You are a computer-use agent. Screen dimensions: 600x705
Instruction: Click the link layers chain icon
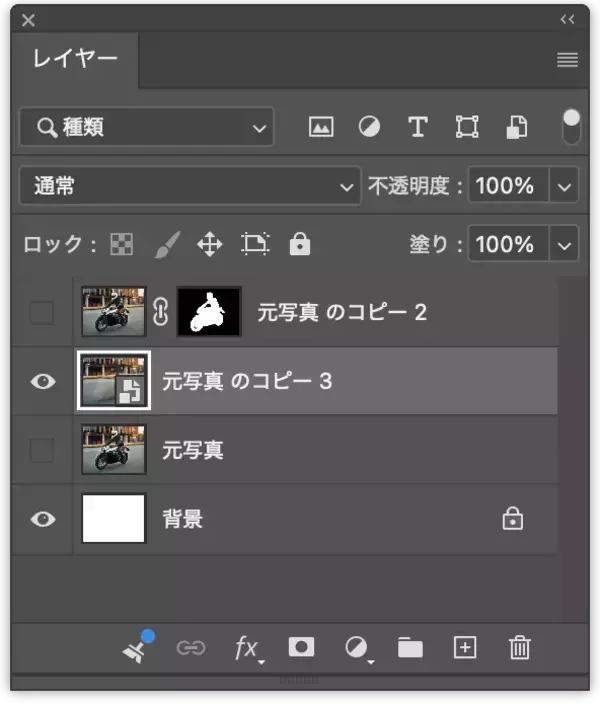click(191, 648)
